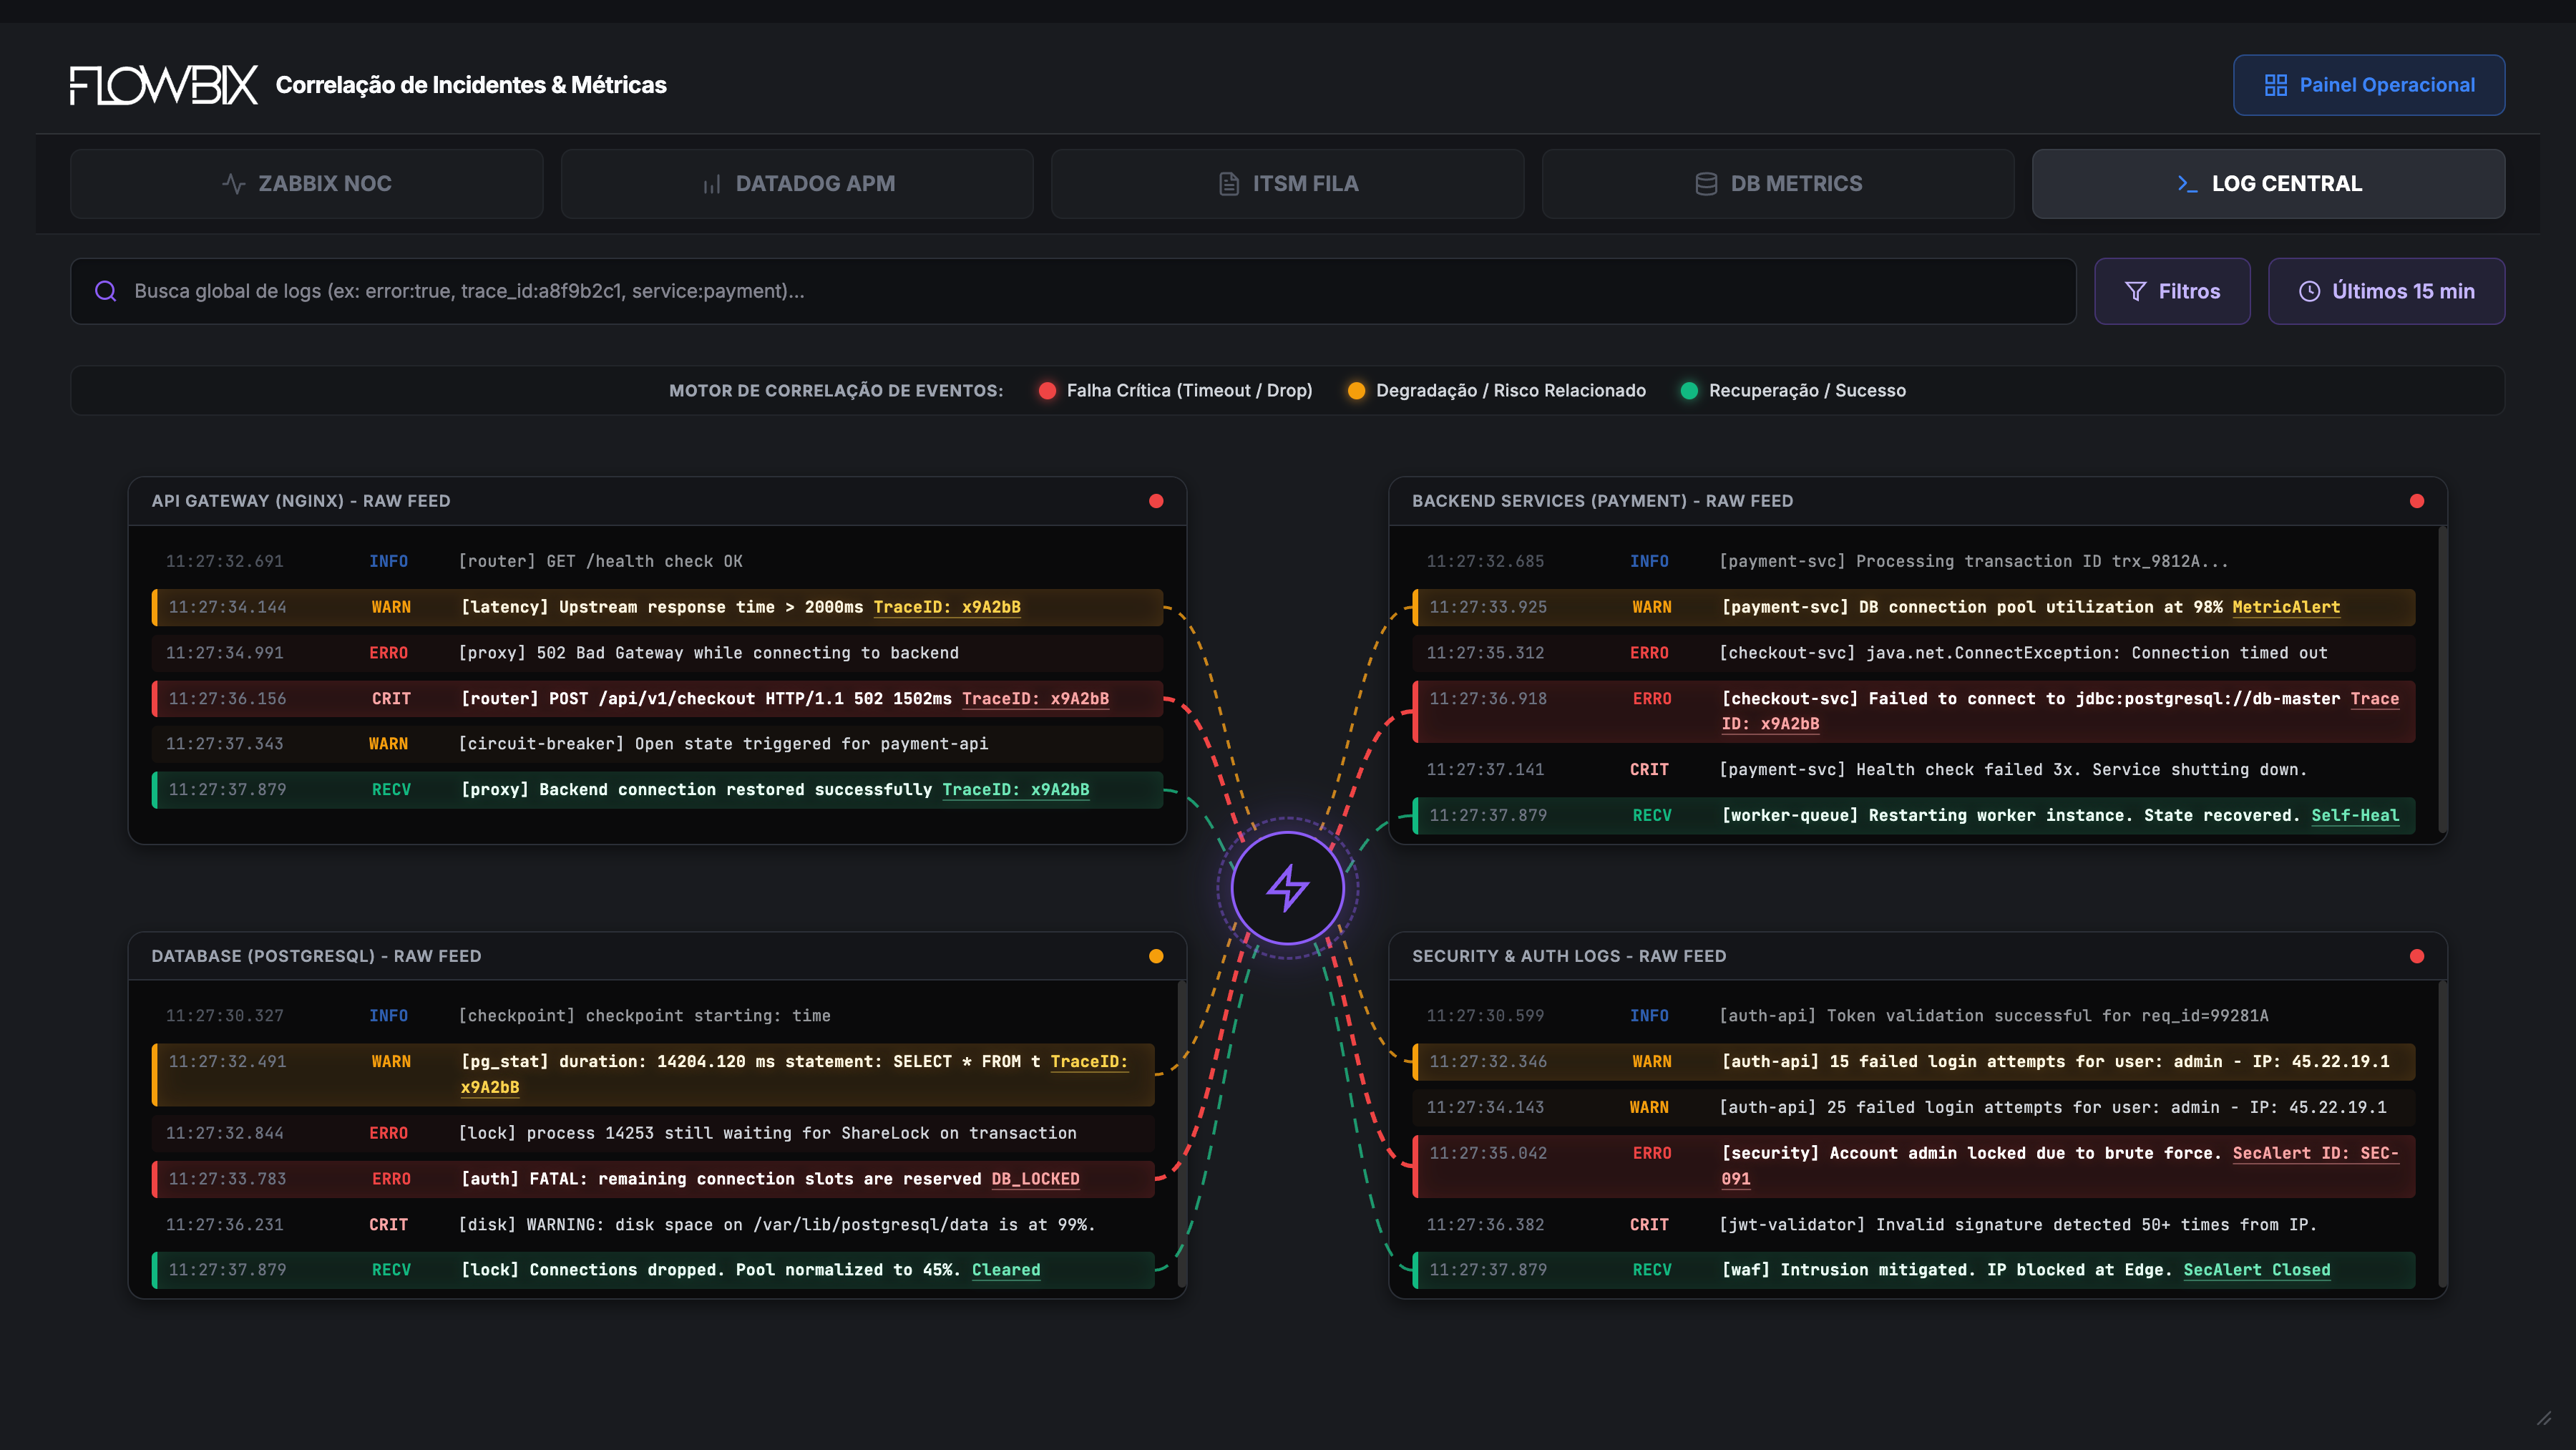Toggle the Degradação / Risco Relacionado legend
The height and width of the screenshot is (1450, 2576).
1496,390
